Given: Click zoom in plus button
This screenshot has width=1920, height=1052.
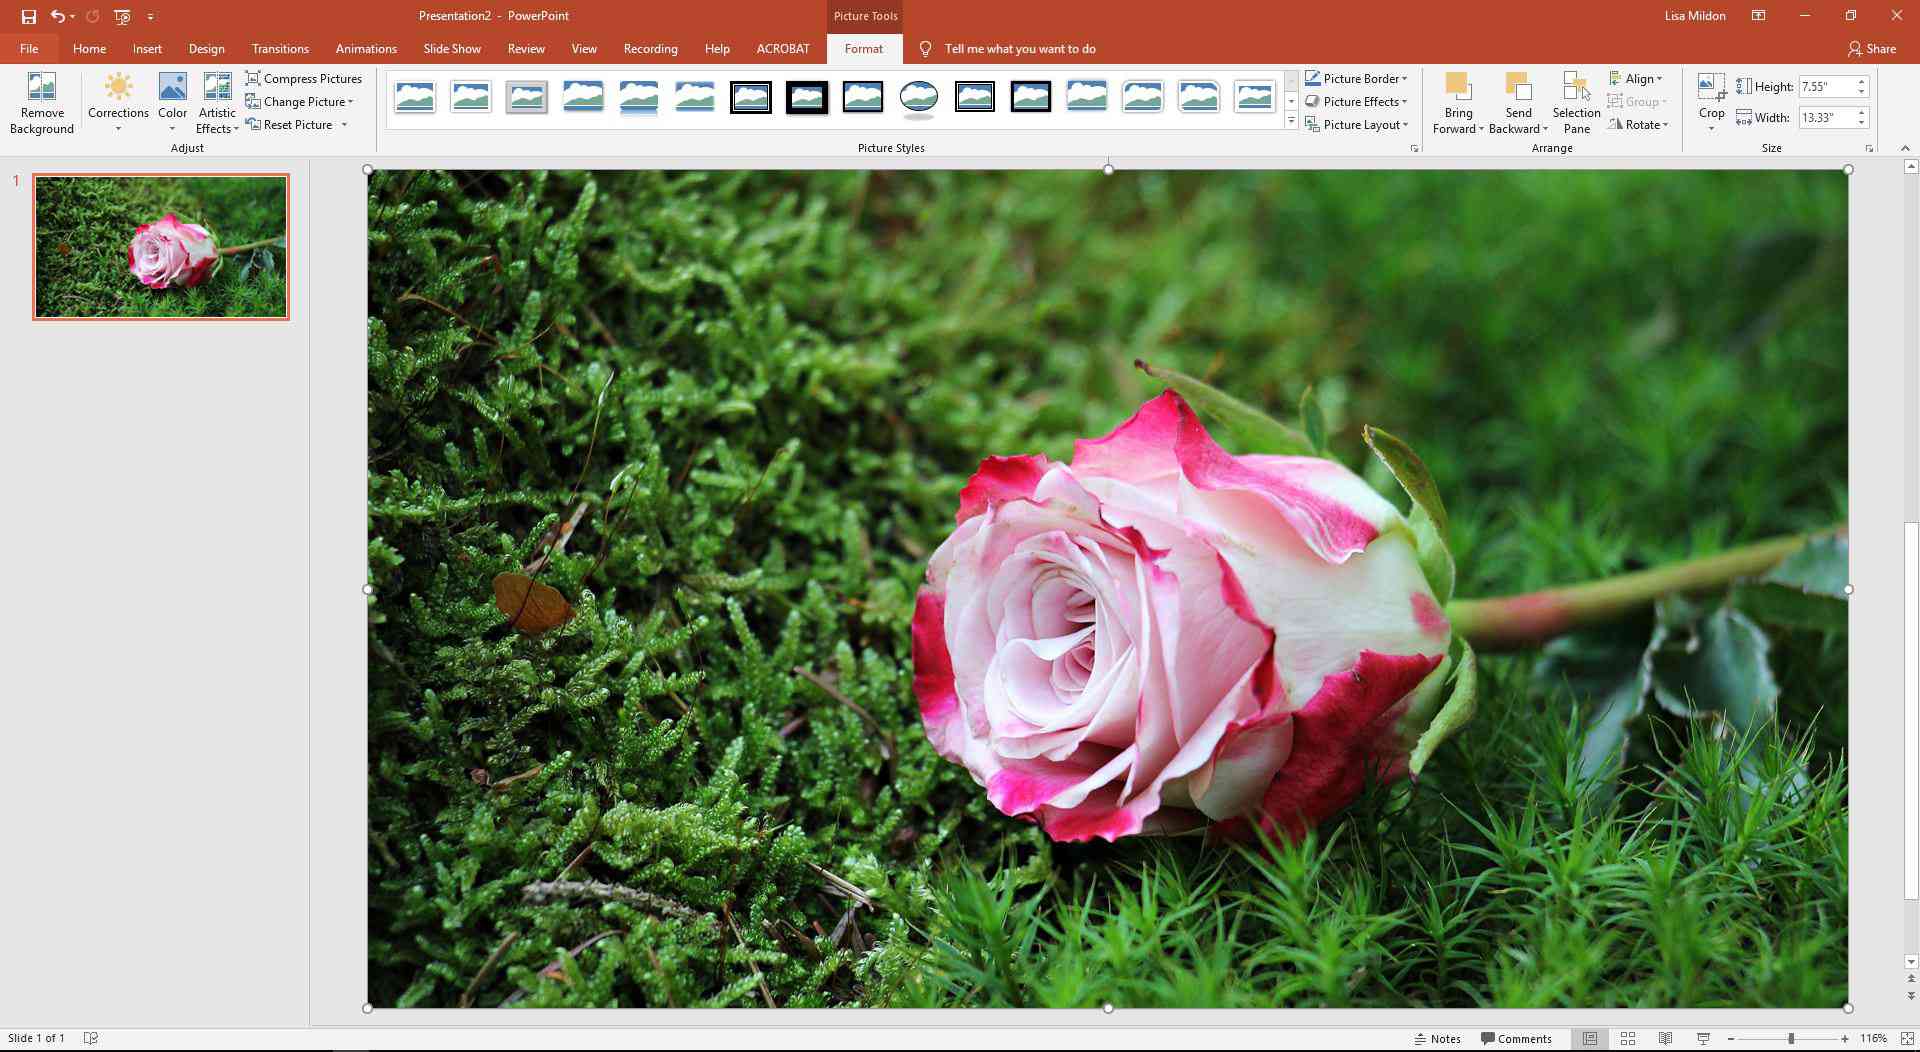Looking at the screenshot, I should 1845,1038.
